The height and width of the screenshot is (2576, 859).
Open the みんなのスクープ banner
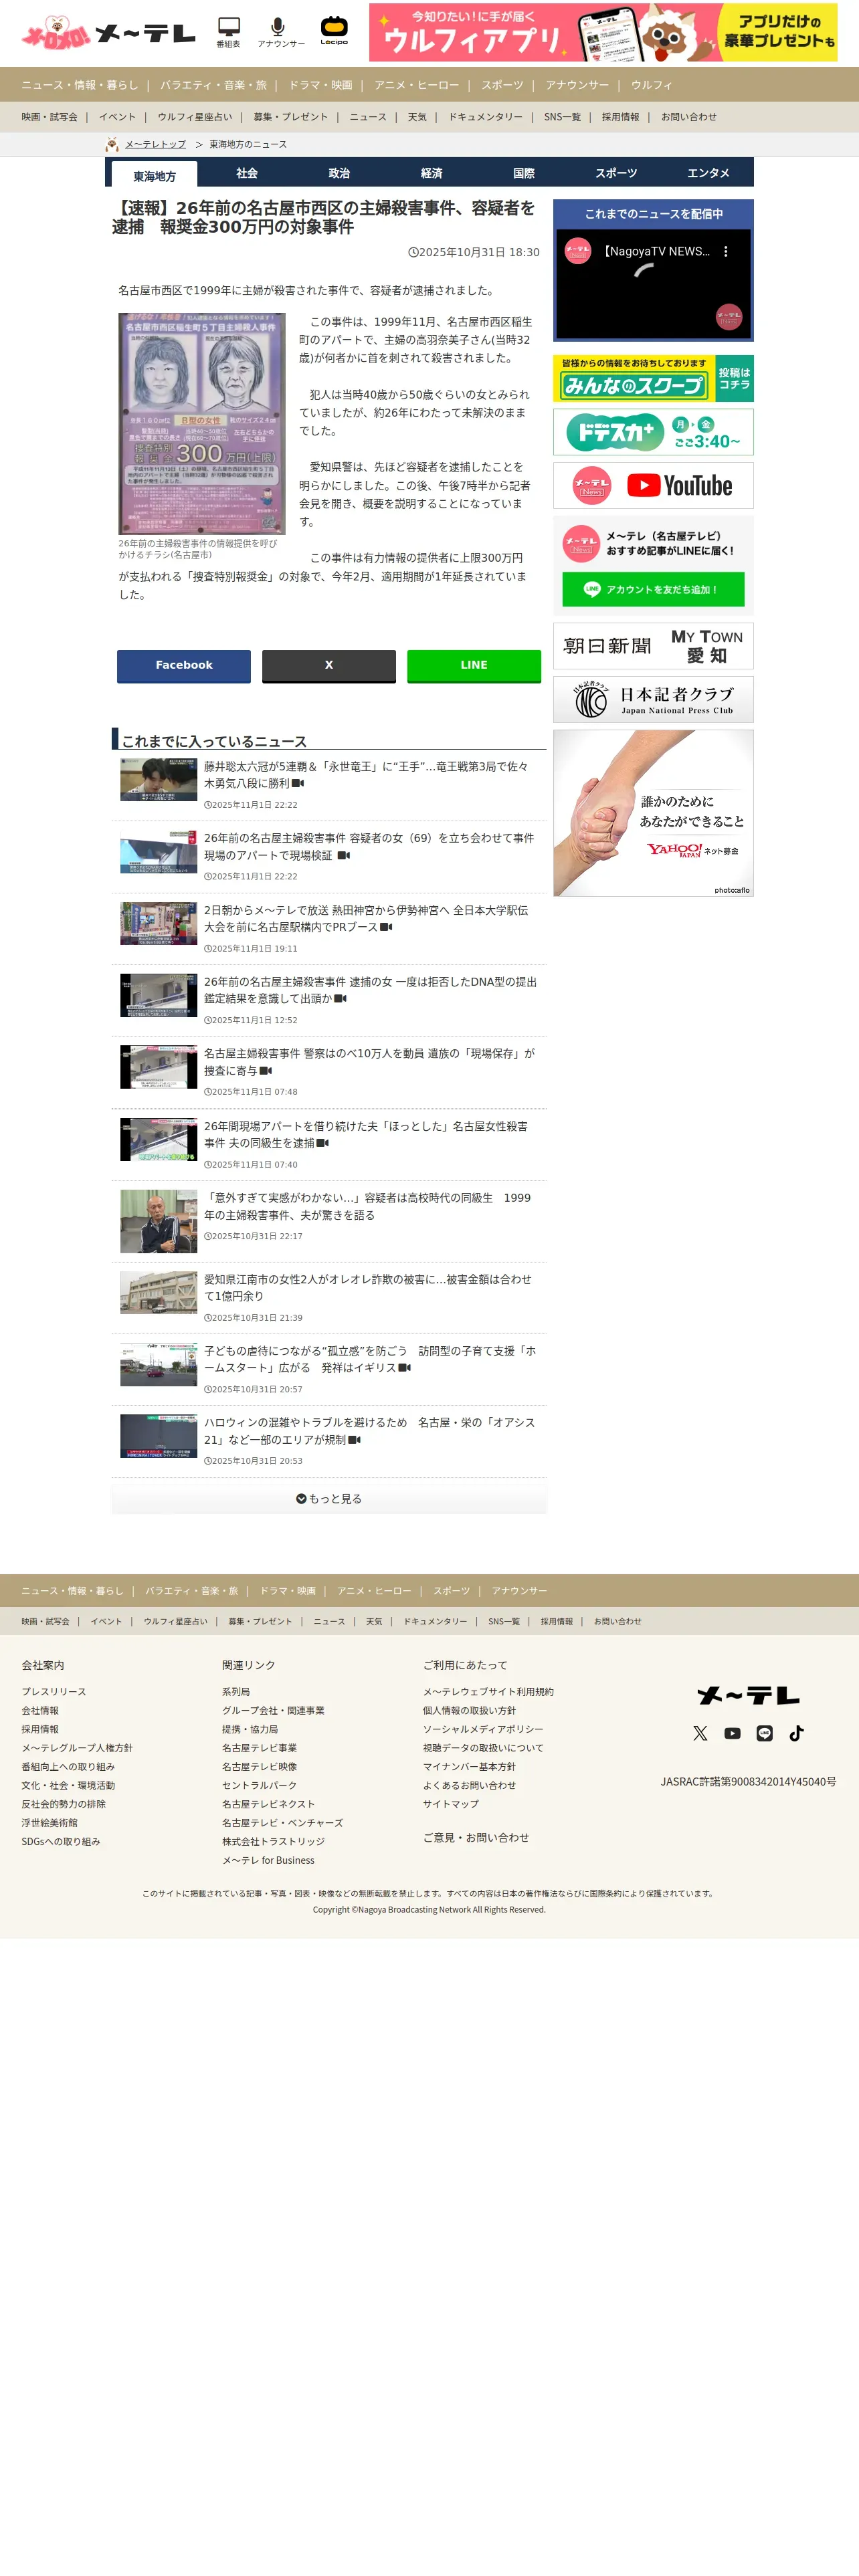[x=653, y=378]
